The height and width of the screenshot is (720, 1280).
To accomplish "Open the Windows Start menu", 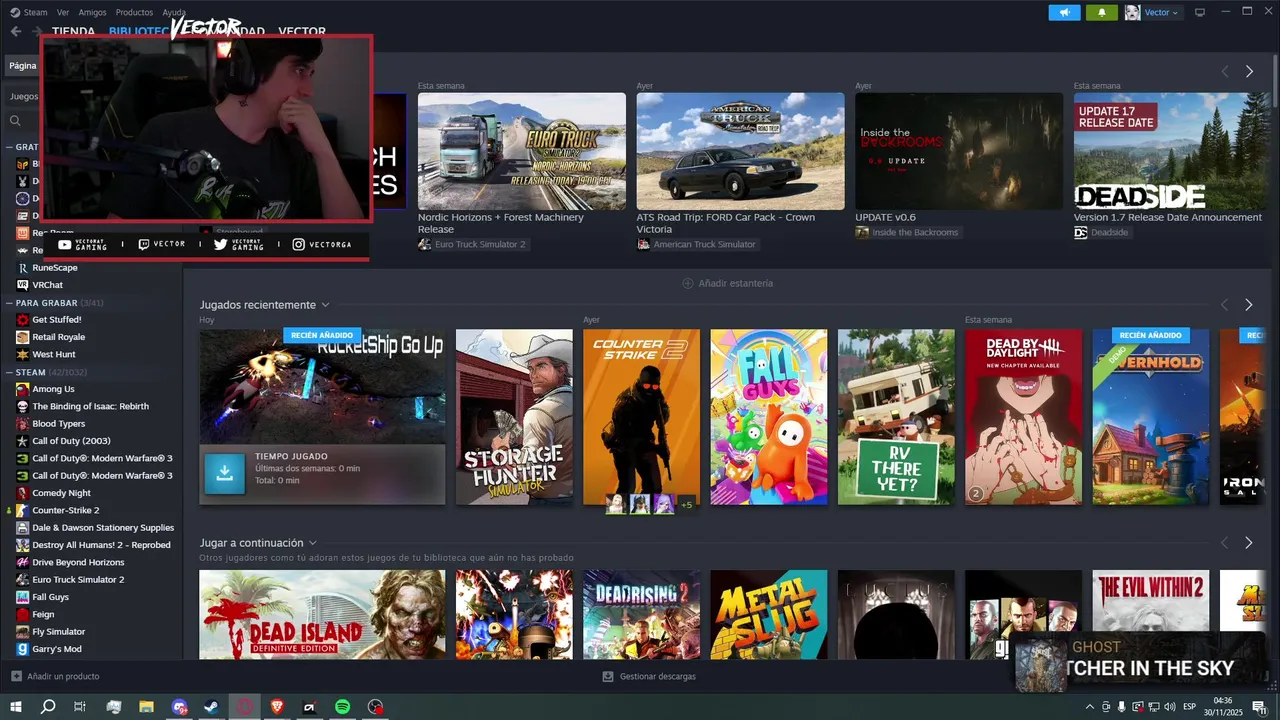I will 16,707.
